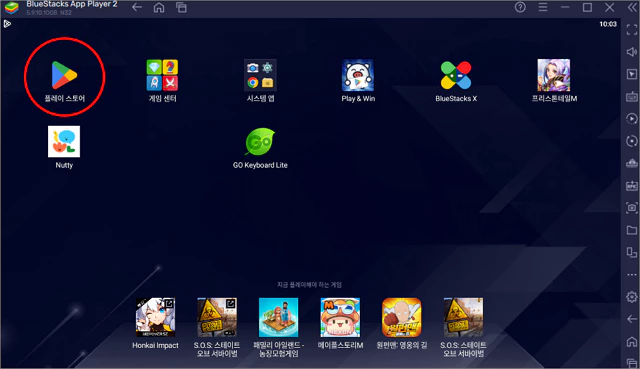Launch the Nutty app
This screenshot has width=640, height=369.
click(x=64, y=141)
